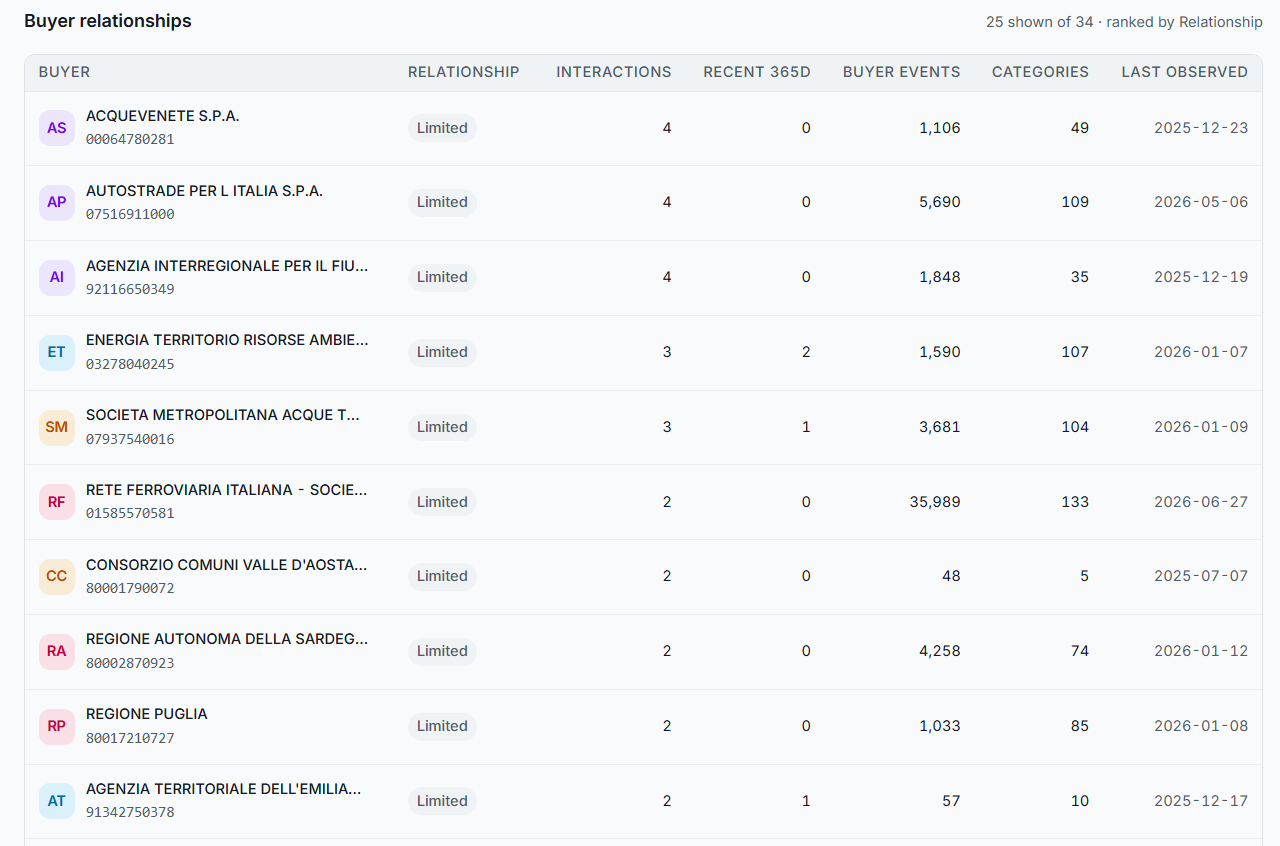This screenshot has width=1280, height=846.
Task: Open buyer SOCIETA METROPOLITANA ACQUE T...
Action: (223, 415)
